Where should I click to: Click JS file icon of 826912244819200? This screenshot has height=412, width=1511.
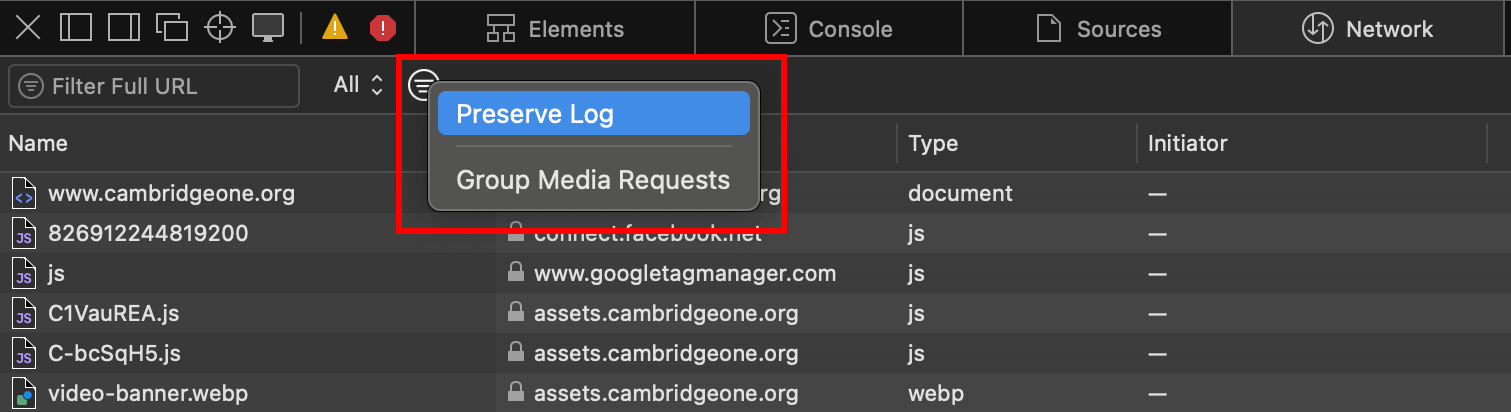[24, 233]
